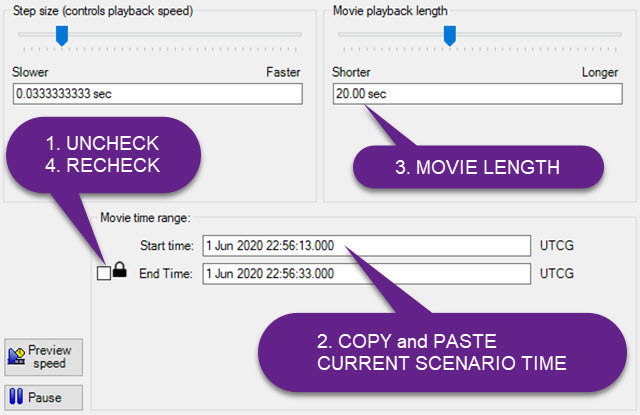Uncheck the movie time range lock checkbox

(x=104, y=274)
